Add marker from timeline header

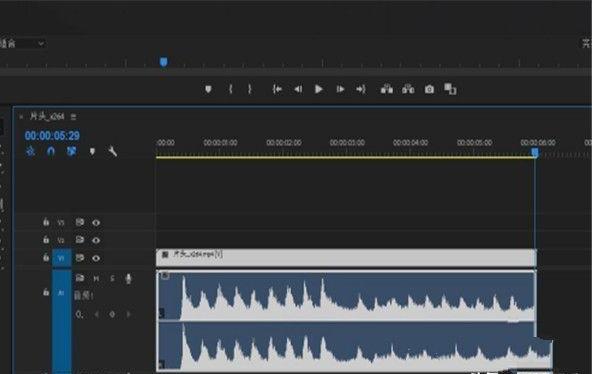tap(92, 152)
